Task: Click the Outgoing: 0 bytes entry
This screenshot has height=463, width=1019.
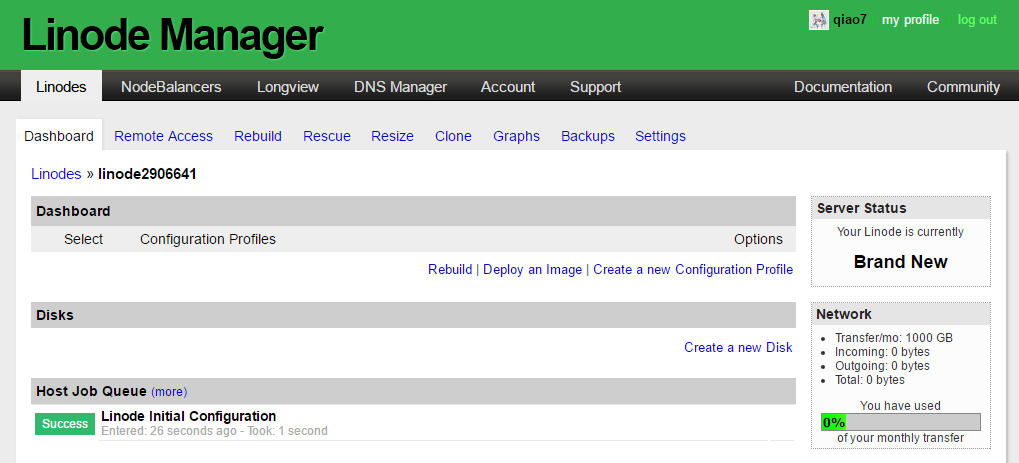Action: tap(883, 366)
